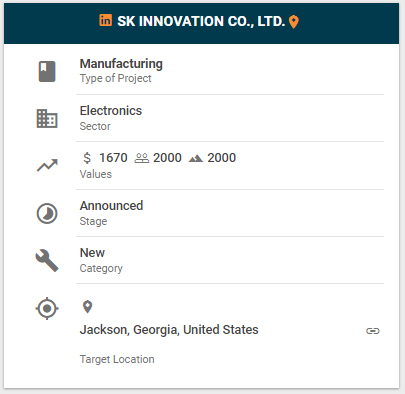Click the Manufacturing project type text
The image size is (405, 394).
[121, 64]
